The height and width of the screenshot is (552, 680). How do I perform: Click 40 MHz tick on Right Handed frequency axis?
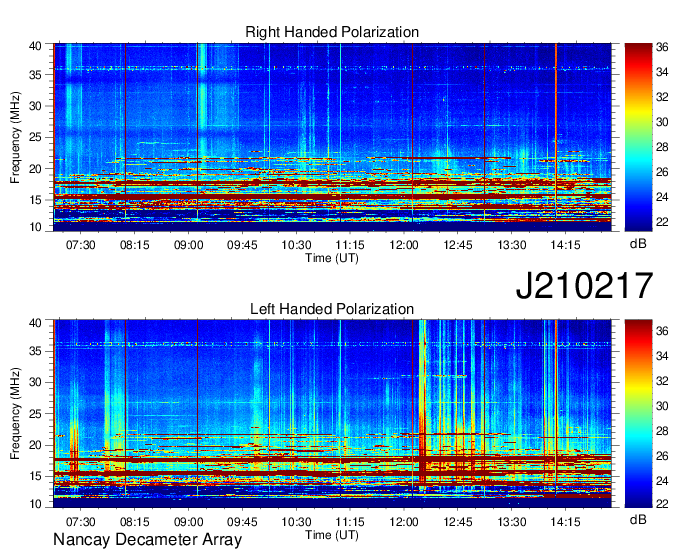(36, 46)
